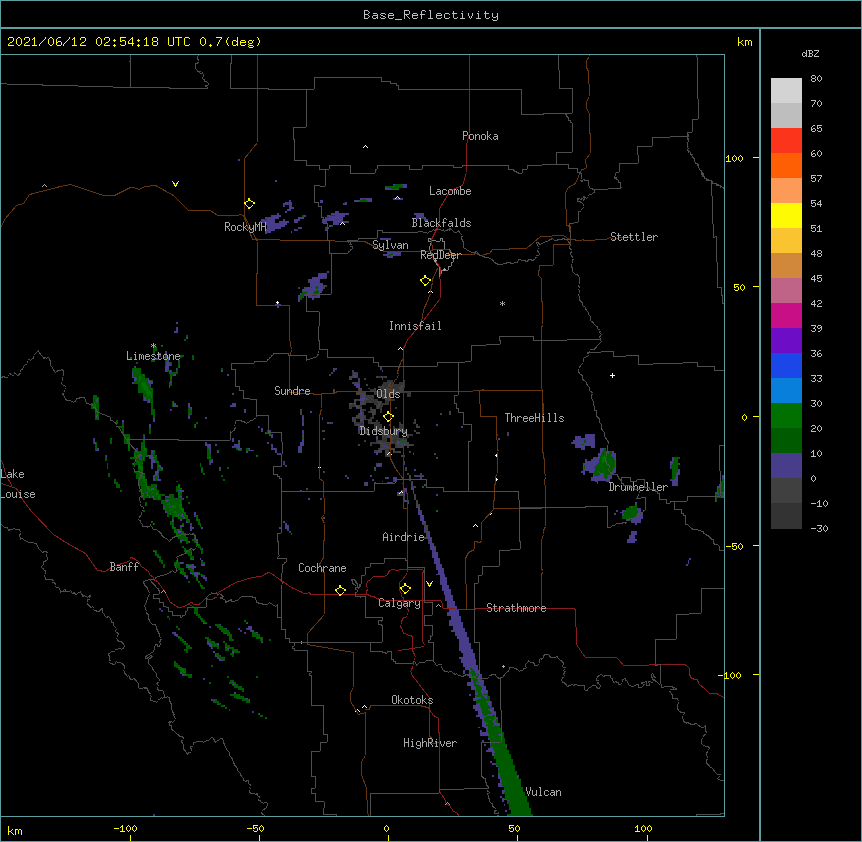Click the Lacombe city label

pos(450,191)
